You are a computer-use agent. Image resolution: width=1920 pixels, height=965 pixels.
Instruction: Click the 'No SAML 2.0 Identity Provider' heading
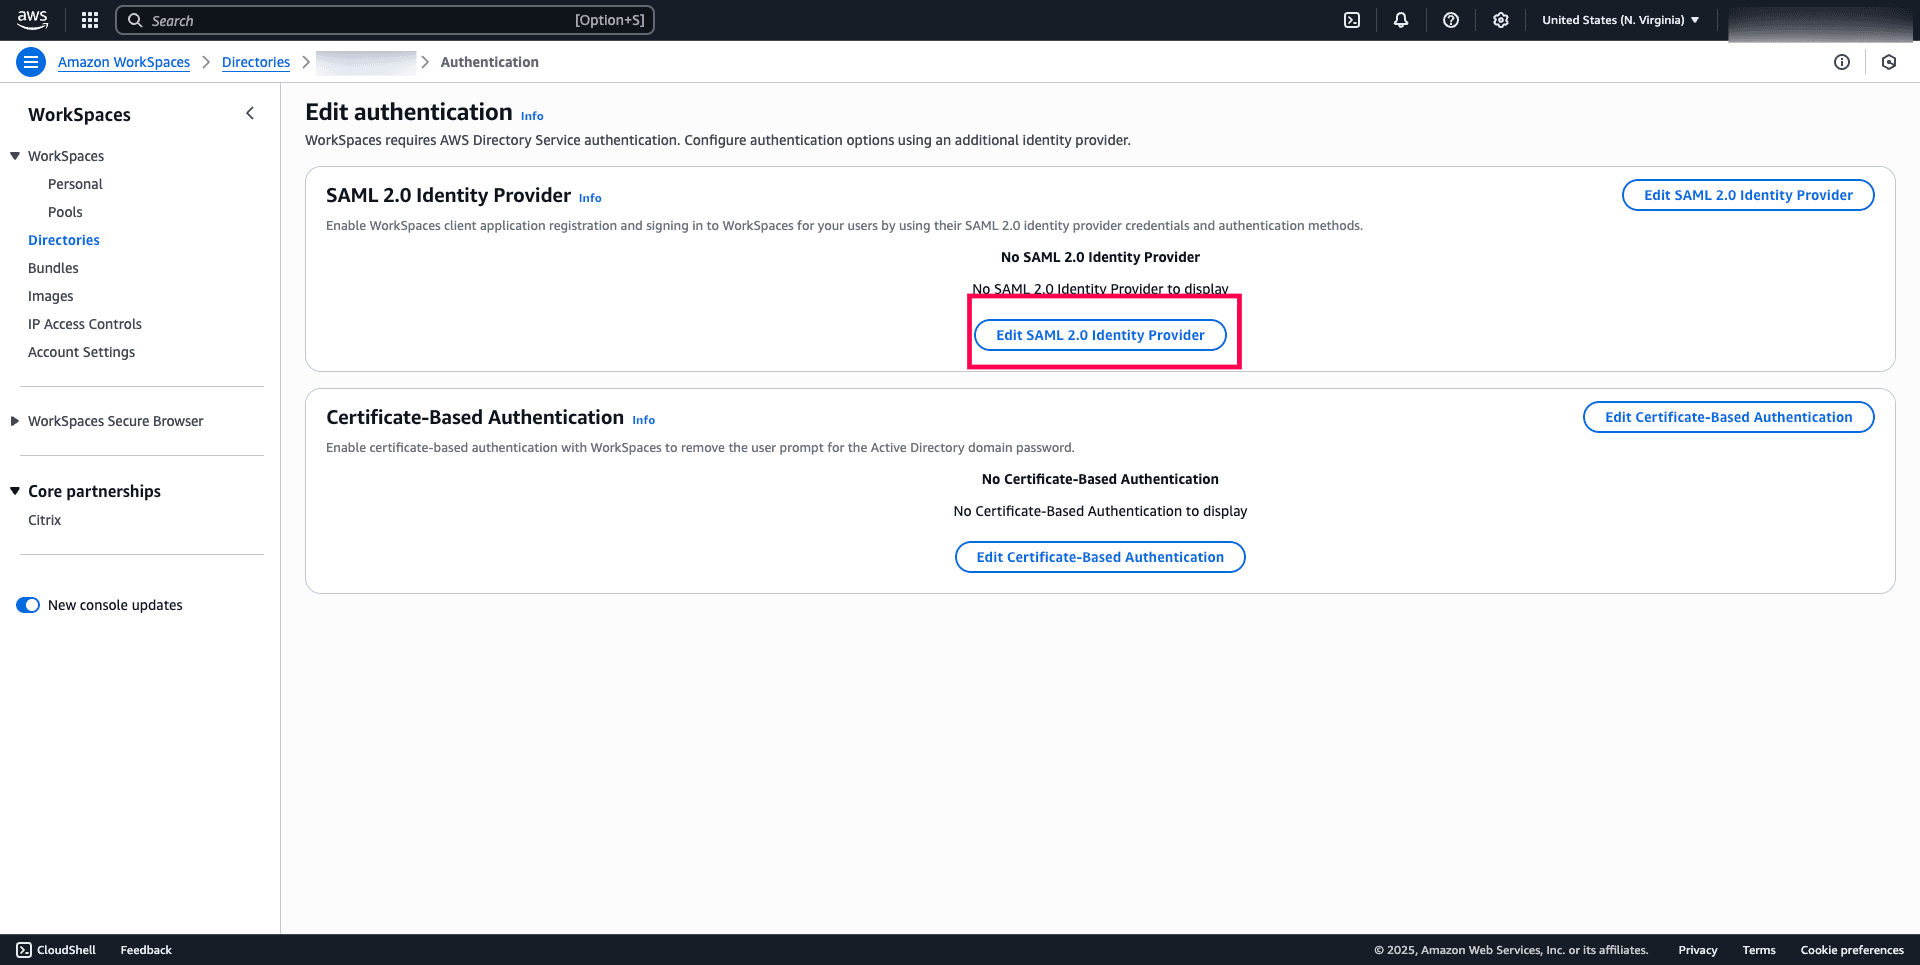1100,257
